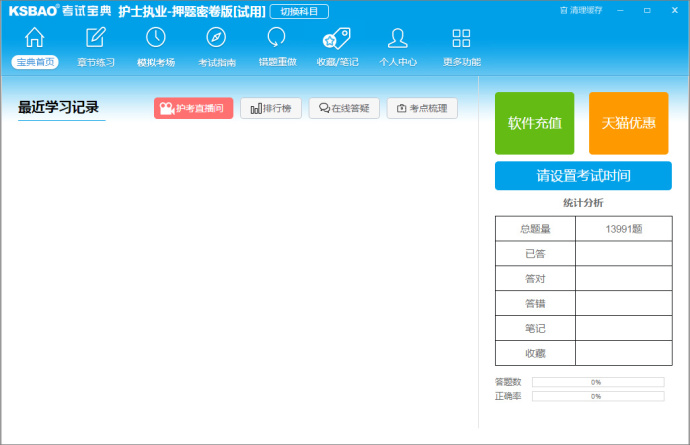Minimize the KSBAO window

coord(620,10)
